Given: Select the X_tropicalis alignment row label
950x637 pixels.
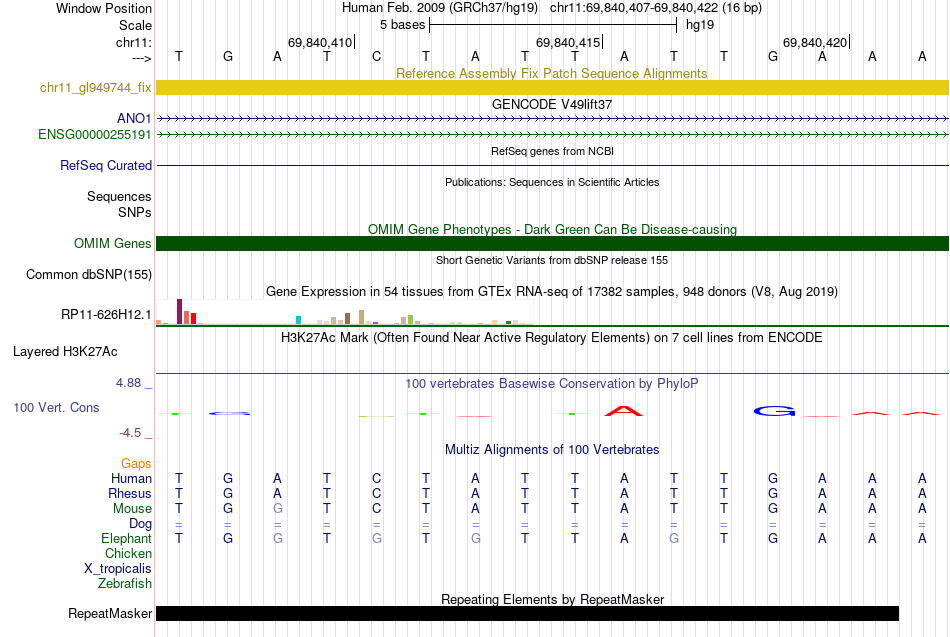Looking at the screenshot, I should [x=118, y=569].
